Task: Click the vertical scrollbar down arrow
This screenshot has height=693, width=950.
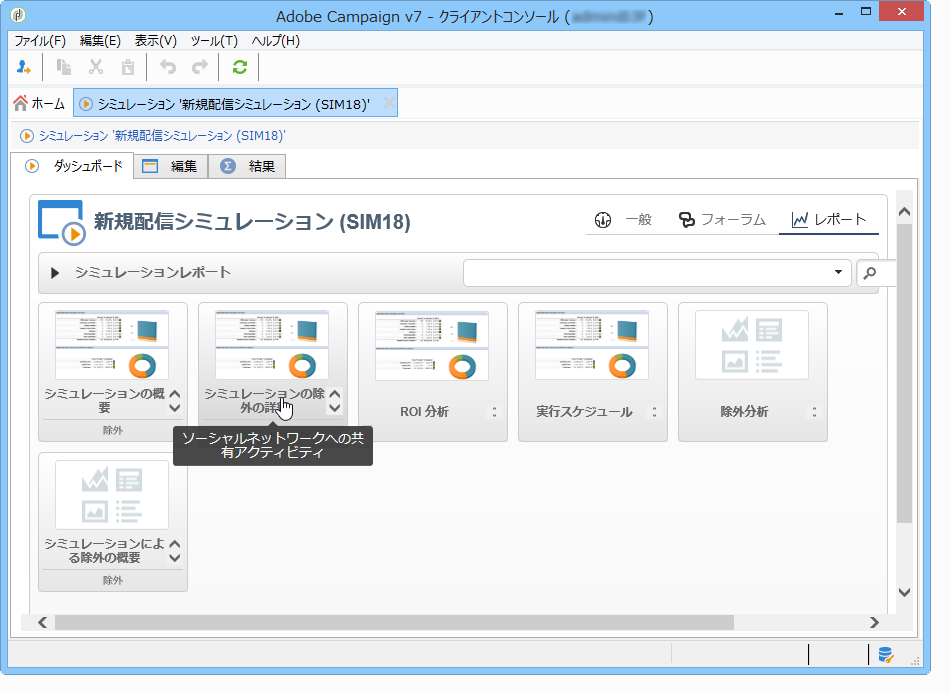Action: pos(905,592)
